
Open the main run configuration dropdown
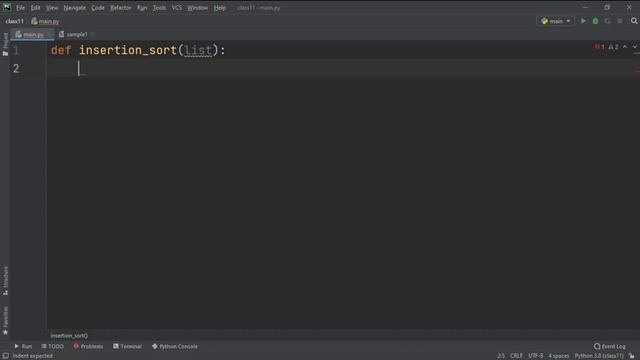556,21
